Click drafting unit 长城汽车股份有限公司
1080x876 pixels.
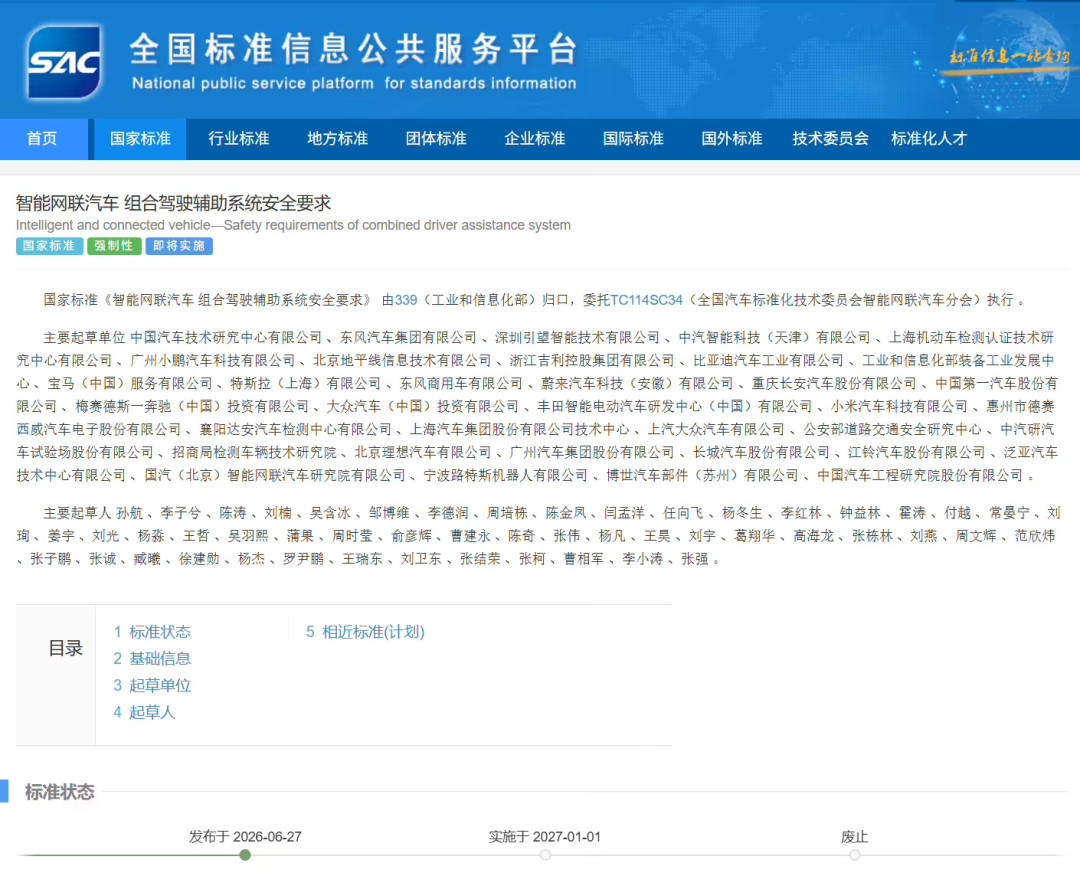tap(761, 452)
